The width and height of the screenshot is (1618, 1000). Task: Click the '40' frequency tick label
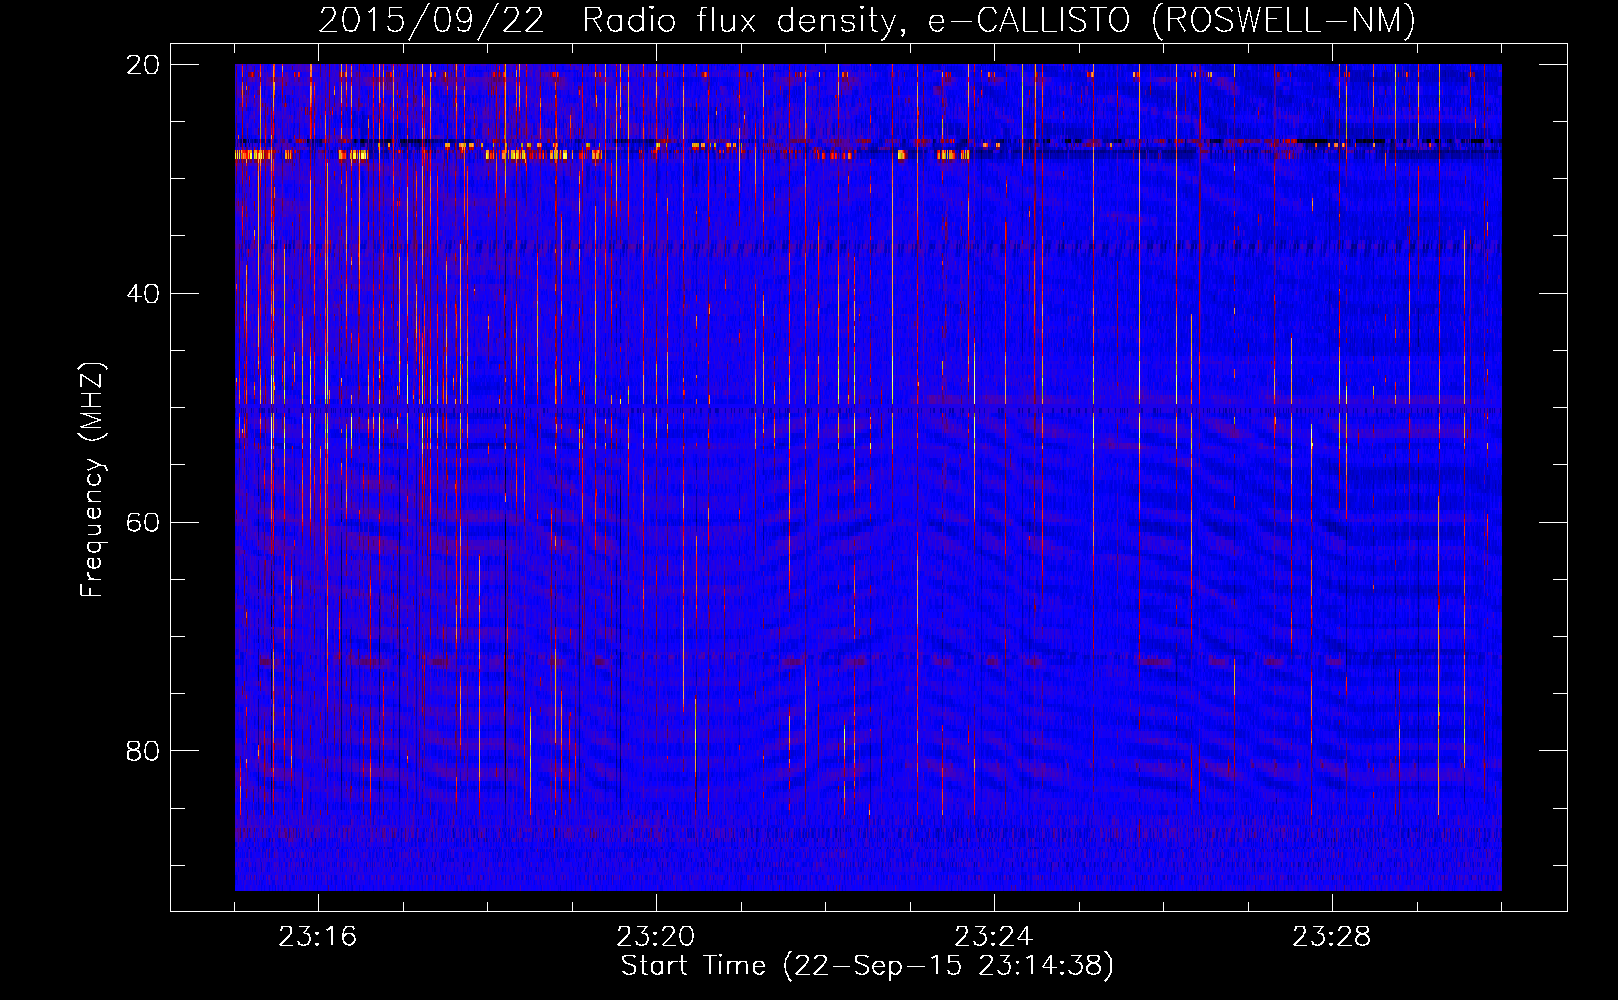(x=142, y=294)
